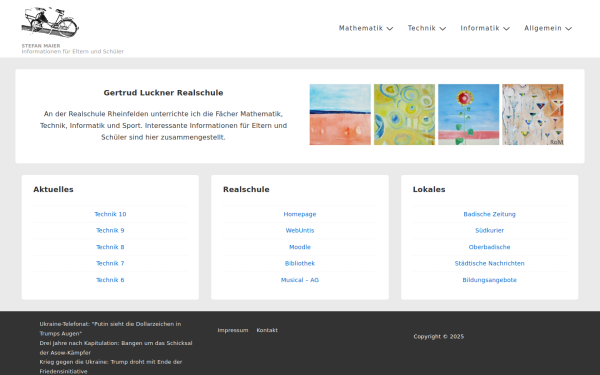The height and width of the screenshot is (375, 600).
Task: Open the Informatik navigation item
Action: tap(480, 28)
